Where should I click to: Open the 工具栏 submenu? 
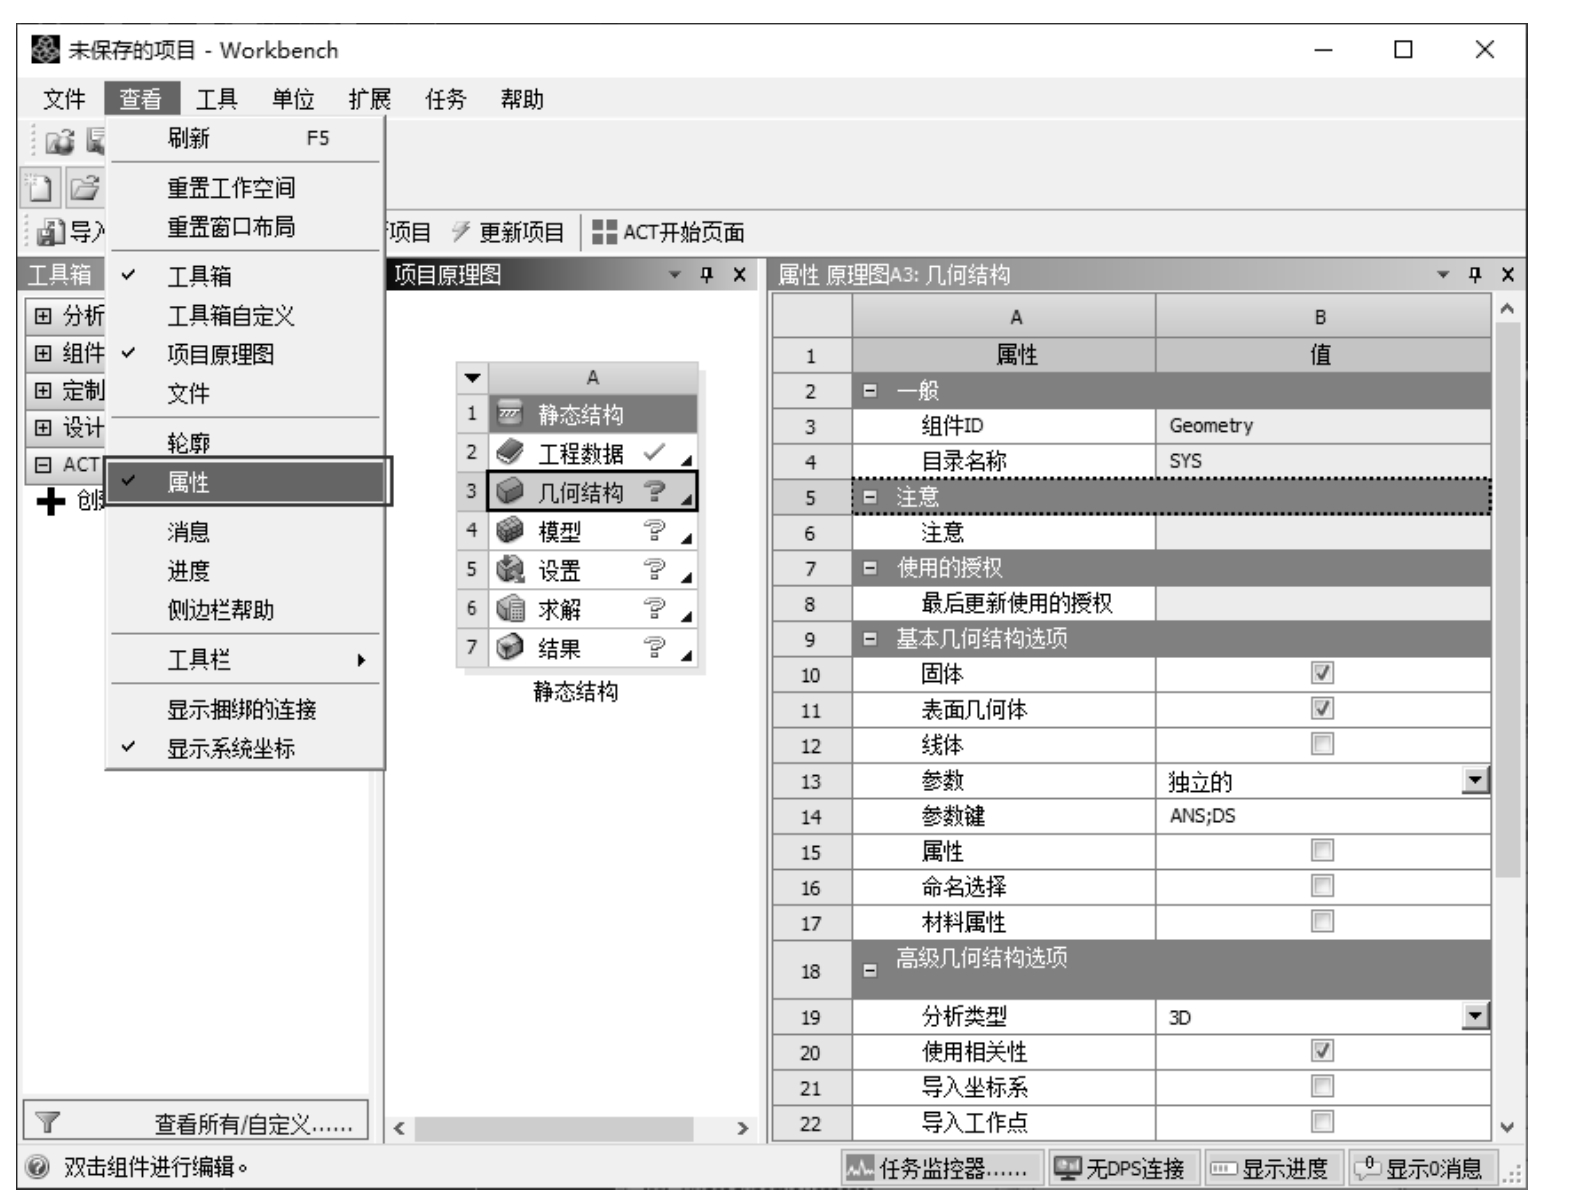pyautogui.click(x=244, y=660)
